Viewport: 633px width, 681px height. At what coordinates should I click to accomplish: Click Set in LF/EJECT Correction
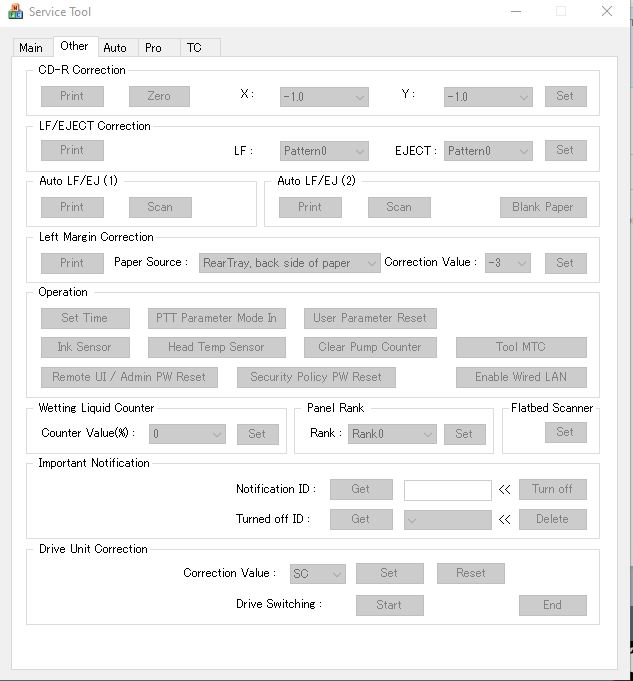coord(566,150)
